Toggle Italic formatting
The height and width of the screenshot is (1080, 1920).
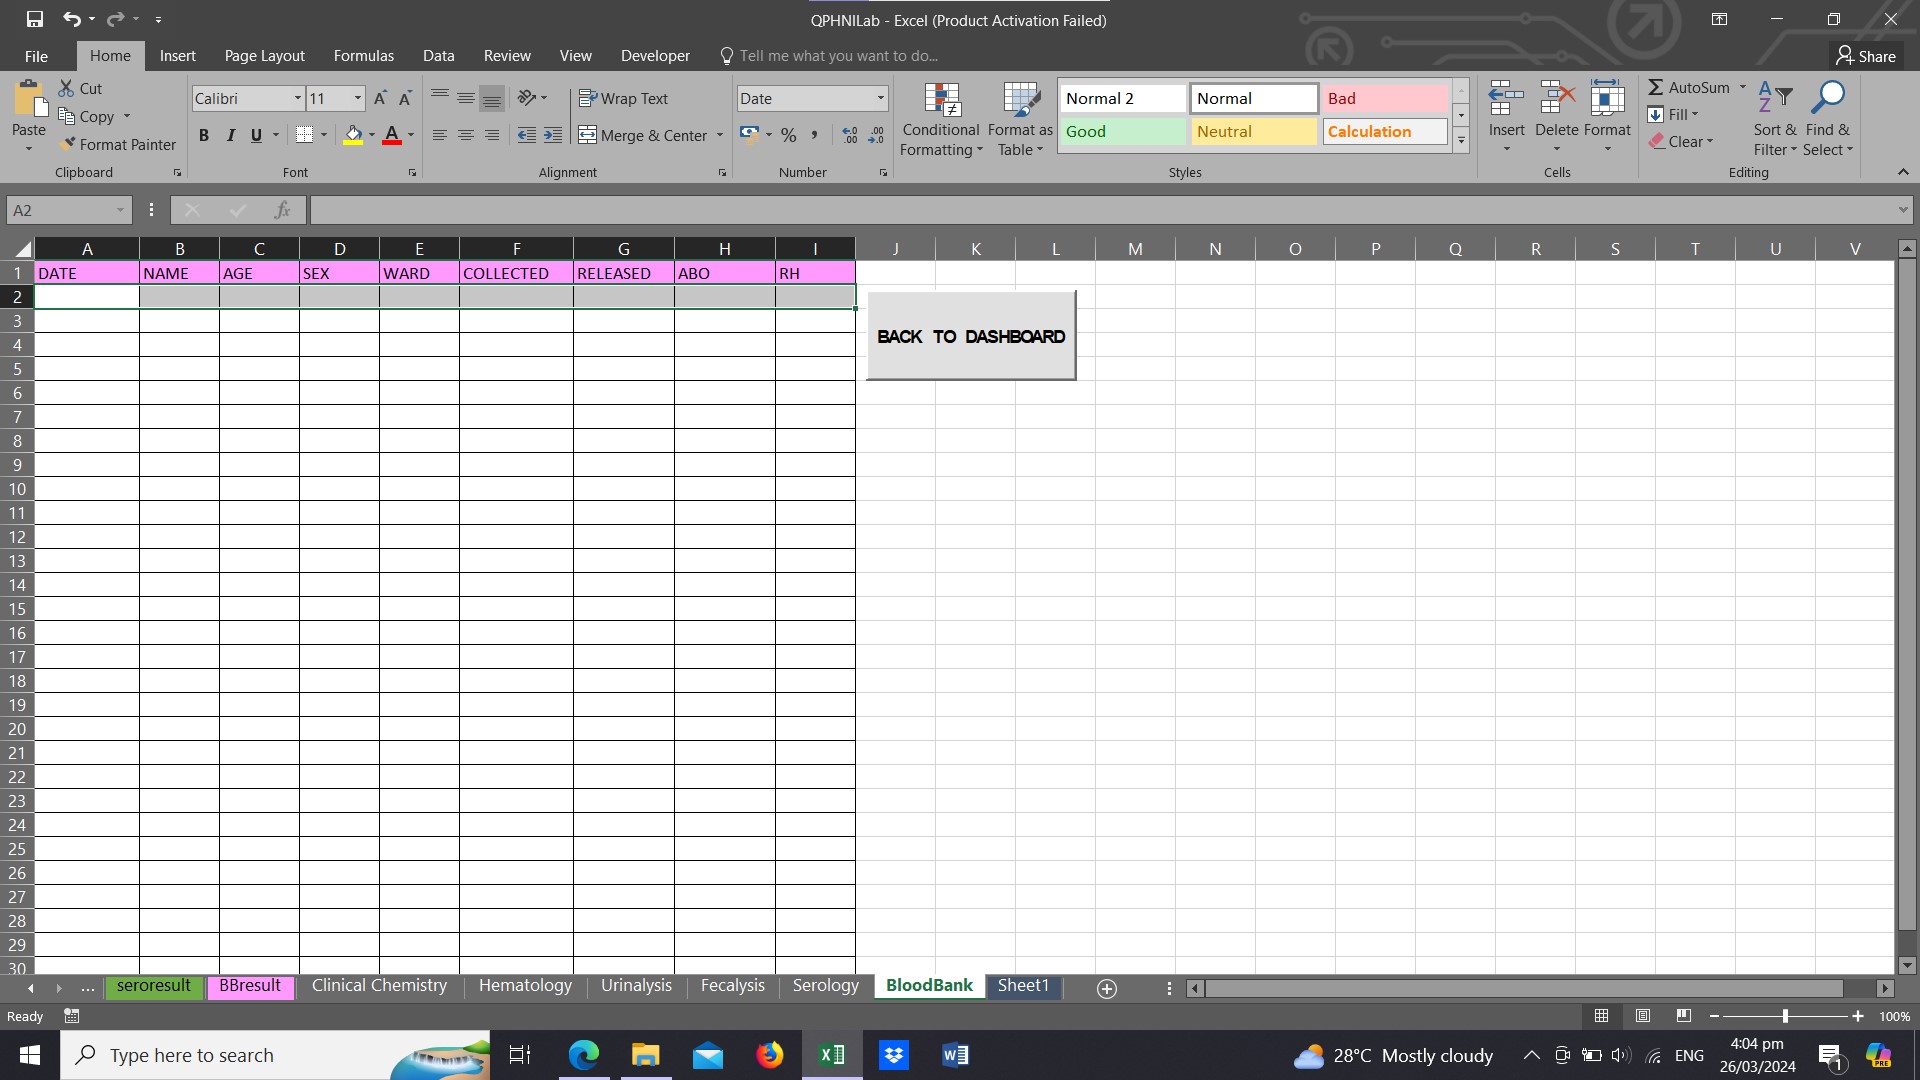click(x=231, y=135)
